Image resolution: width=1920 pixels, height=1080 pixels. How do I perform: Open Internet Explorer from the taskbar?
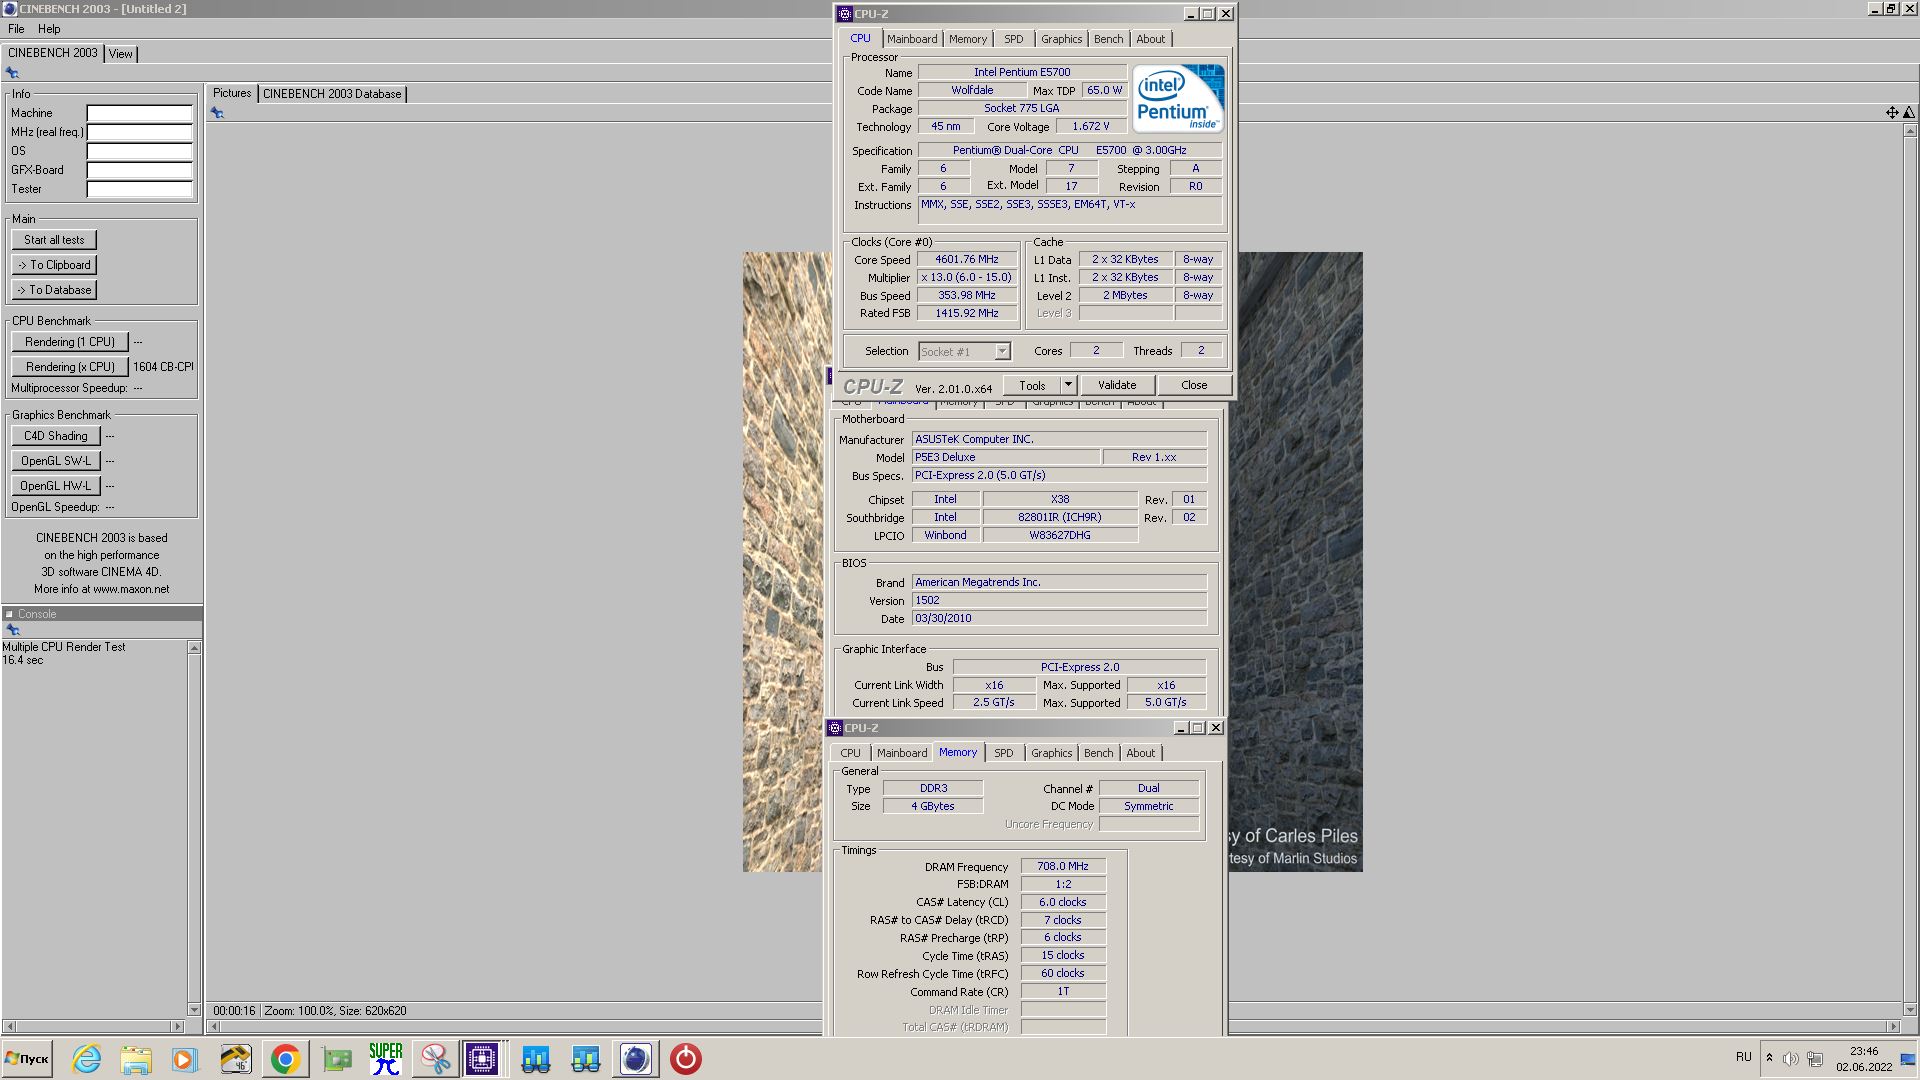(x=87, y=1059)
